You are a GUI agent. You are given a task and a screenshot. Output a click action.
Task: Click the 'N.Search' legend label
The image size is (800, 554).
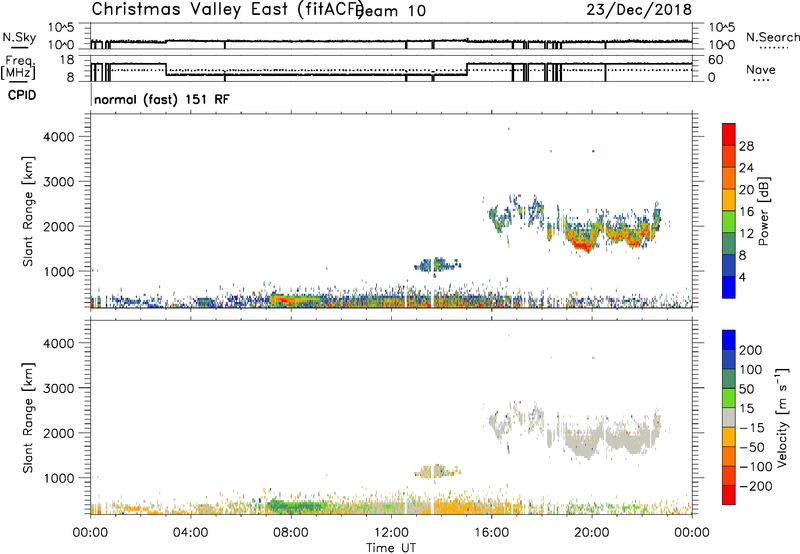[772, 37]
